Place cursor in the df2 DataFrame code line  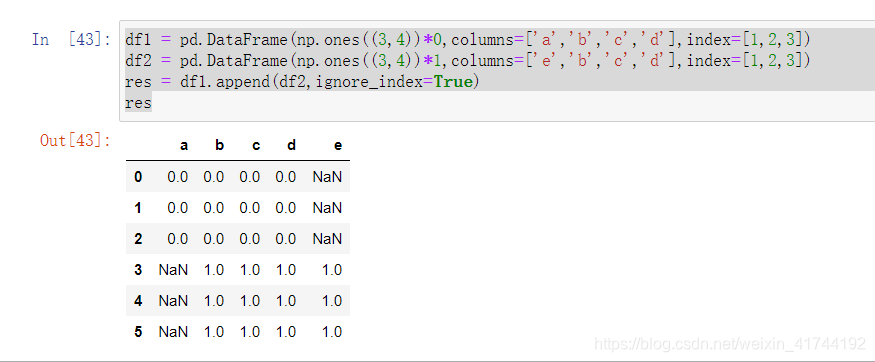(467, 60)
